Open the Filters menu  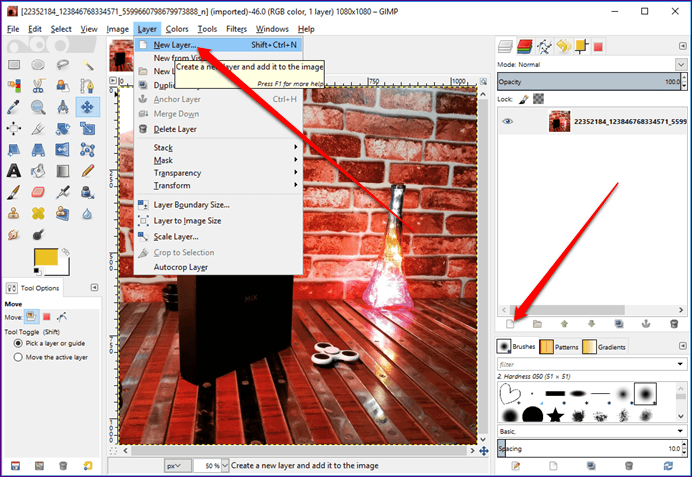(x=237, y=29)
